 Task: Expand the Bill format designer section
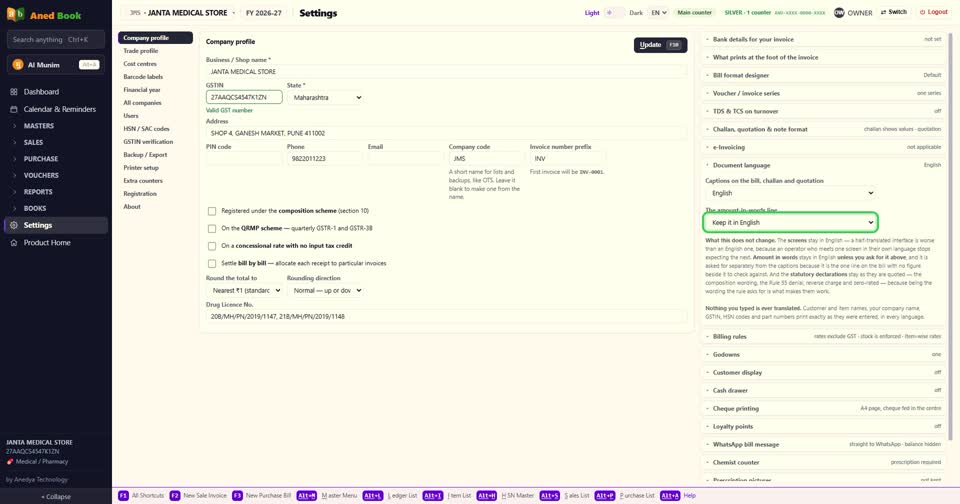tap(823, 75)
